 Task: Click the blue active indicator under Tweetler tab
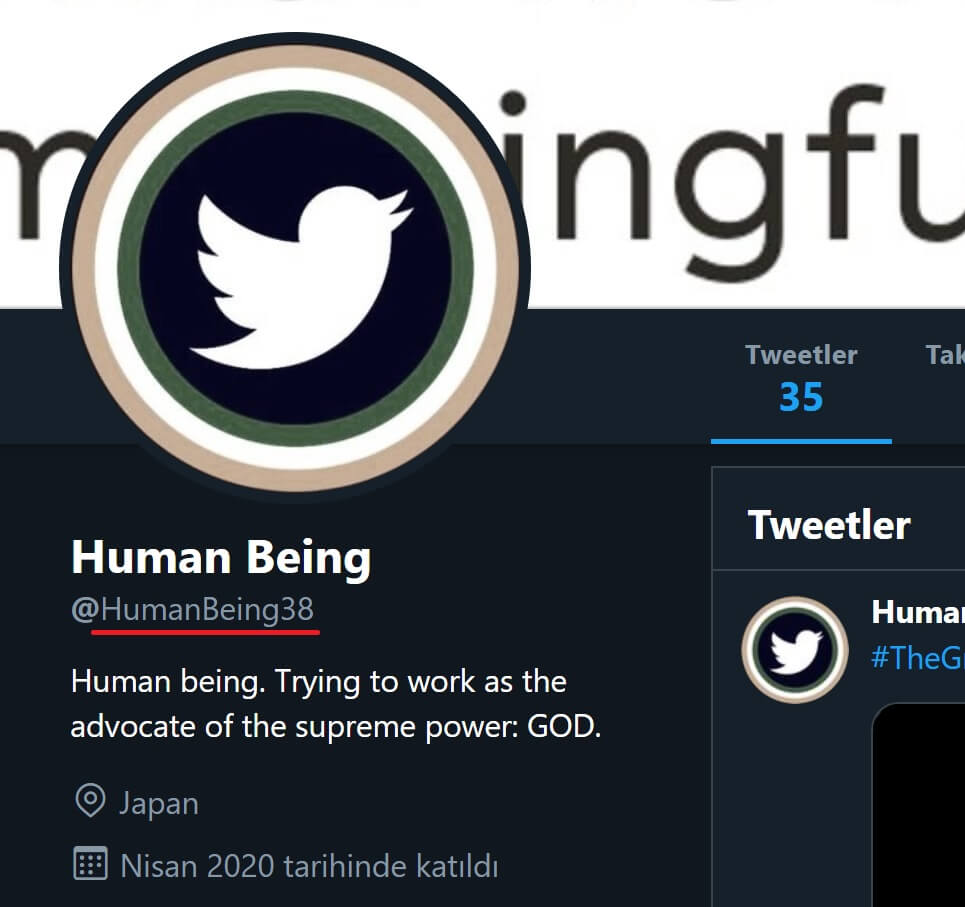pyautogui.click(x=801, y=440)
